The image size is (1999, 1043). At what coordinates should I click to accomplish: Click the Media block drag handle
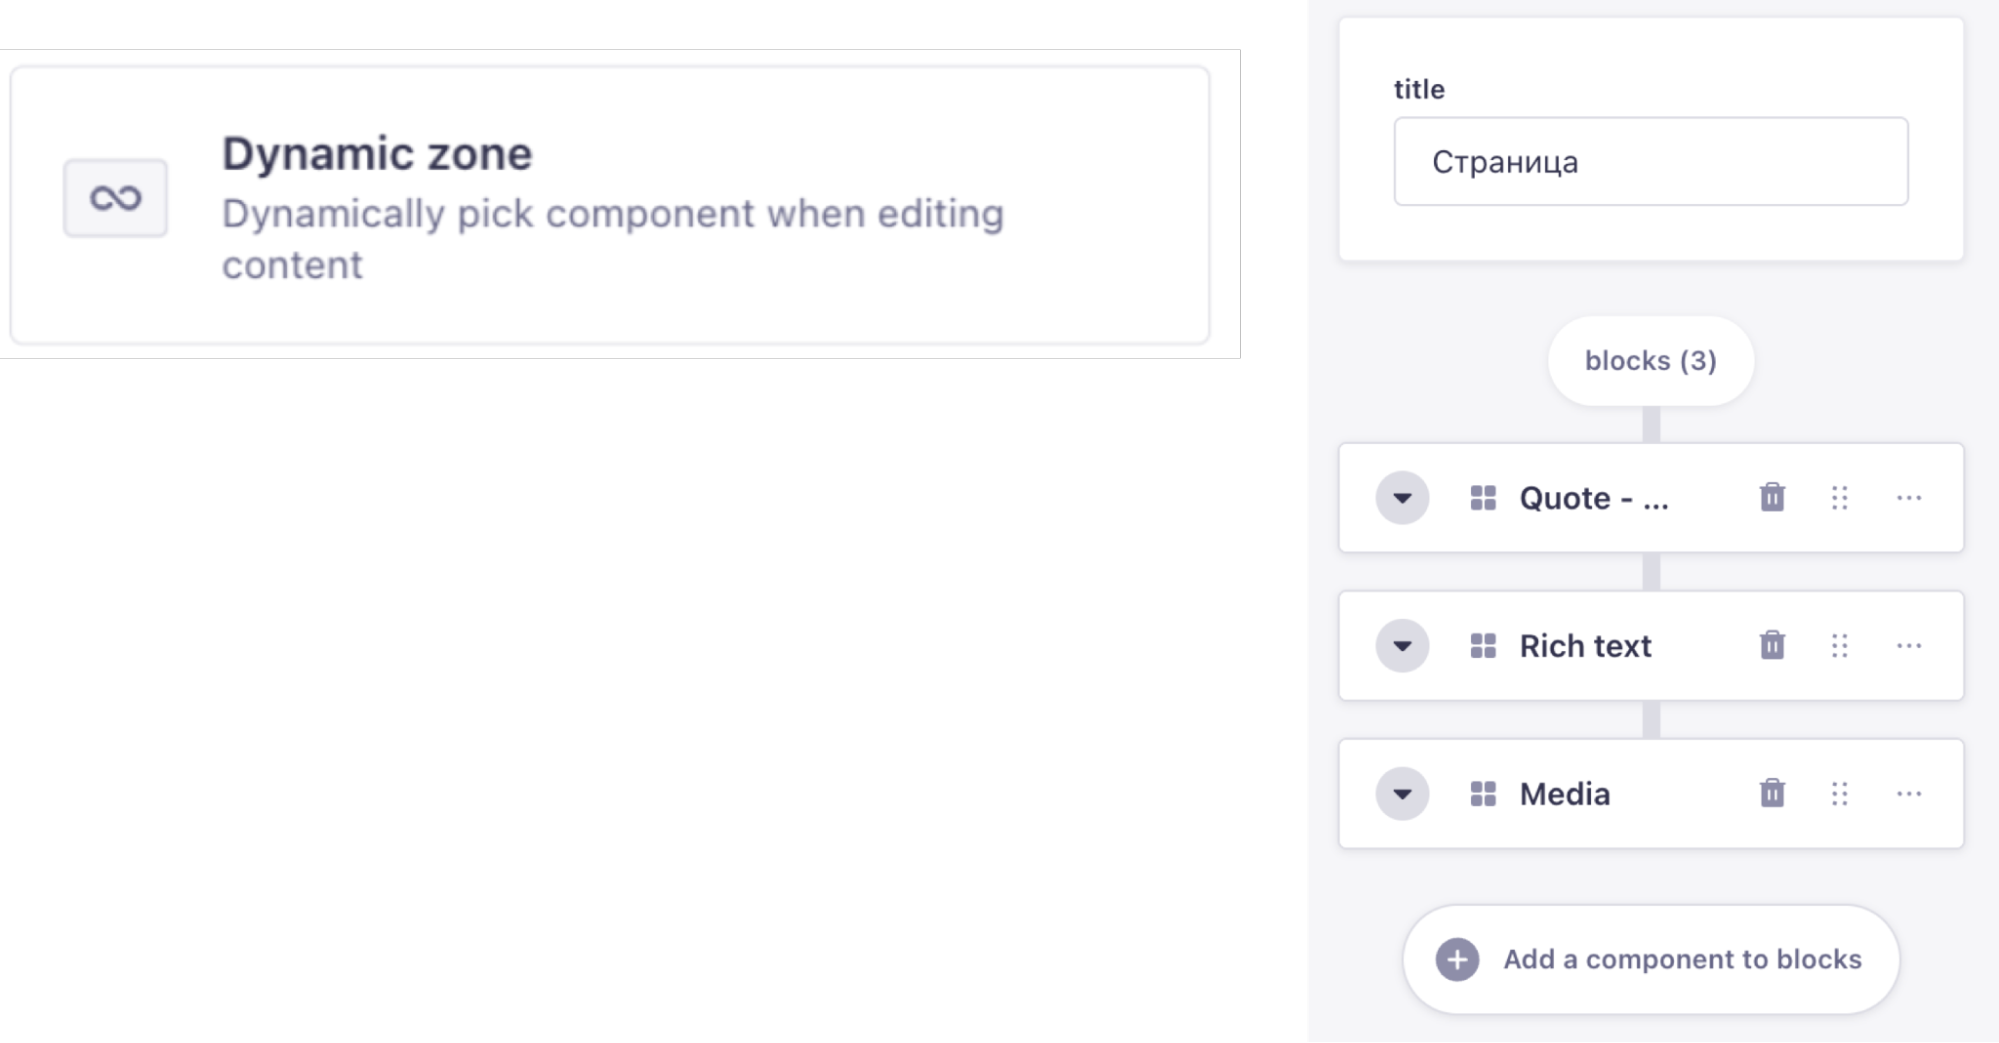[x=1840, y=794]
